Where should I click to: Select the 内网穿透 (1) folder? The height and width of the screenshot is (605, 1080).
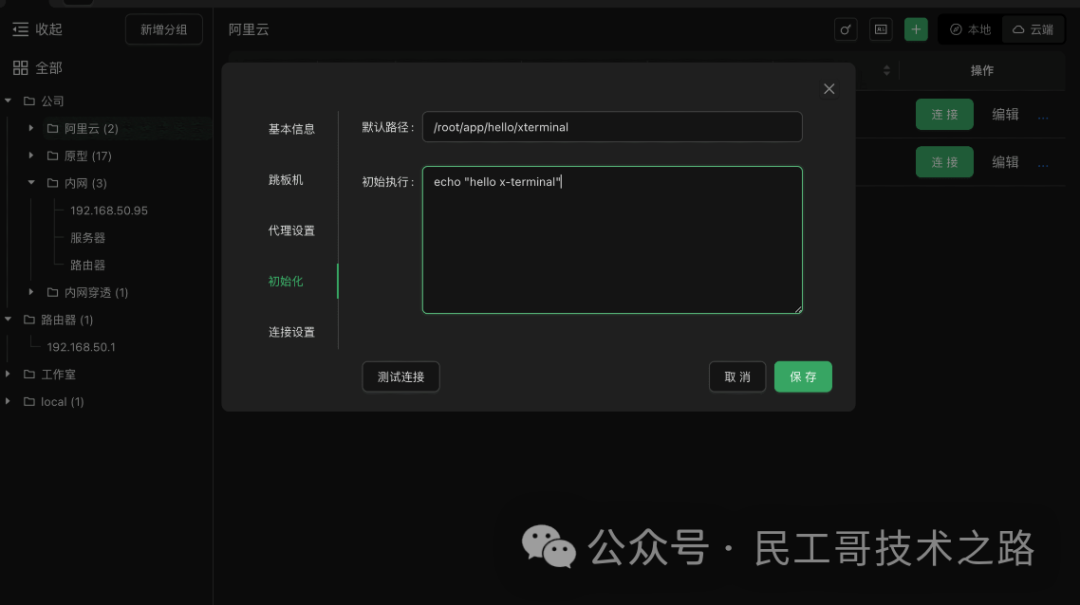pos(96,292)
